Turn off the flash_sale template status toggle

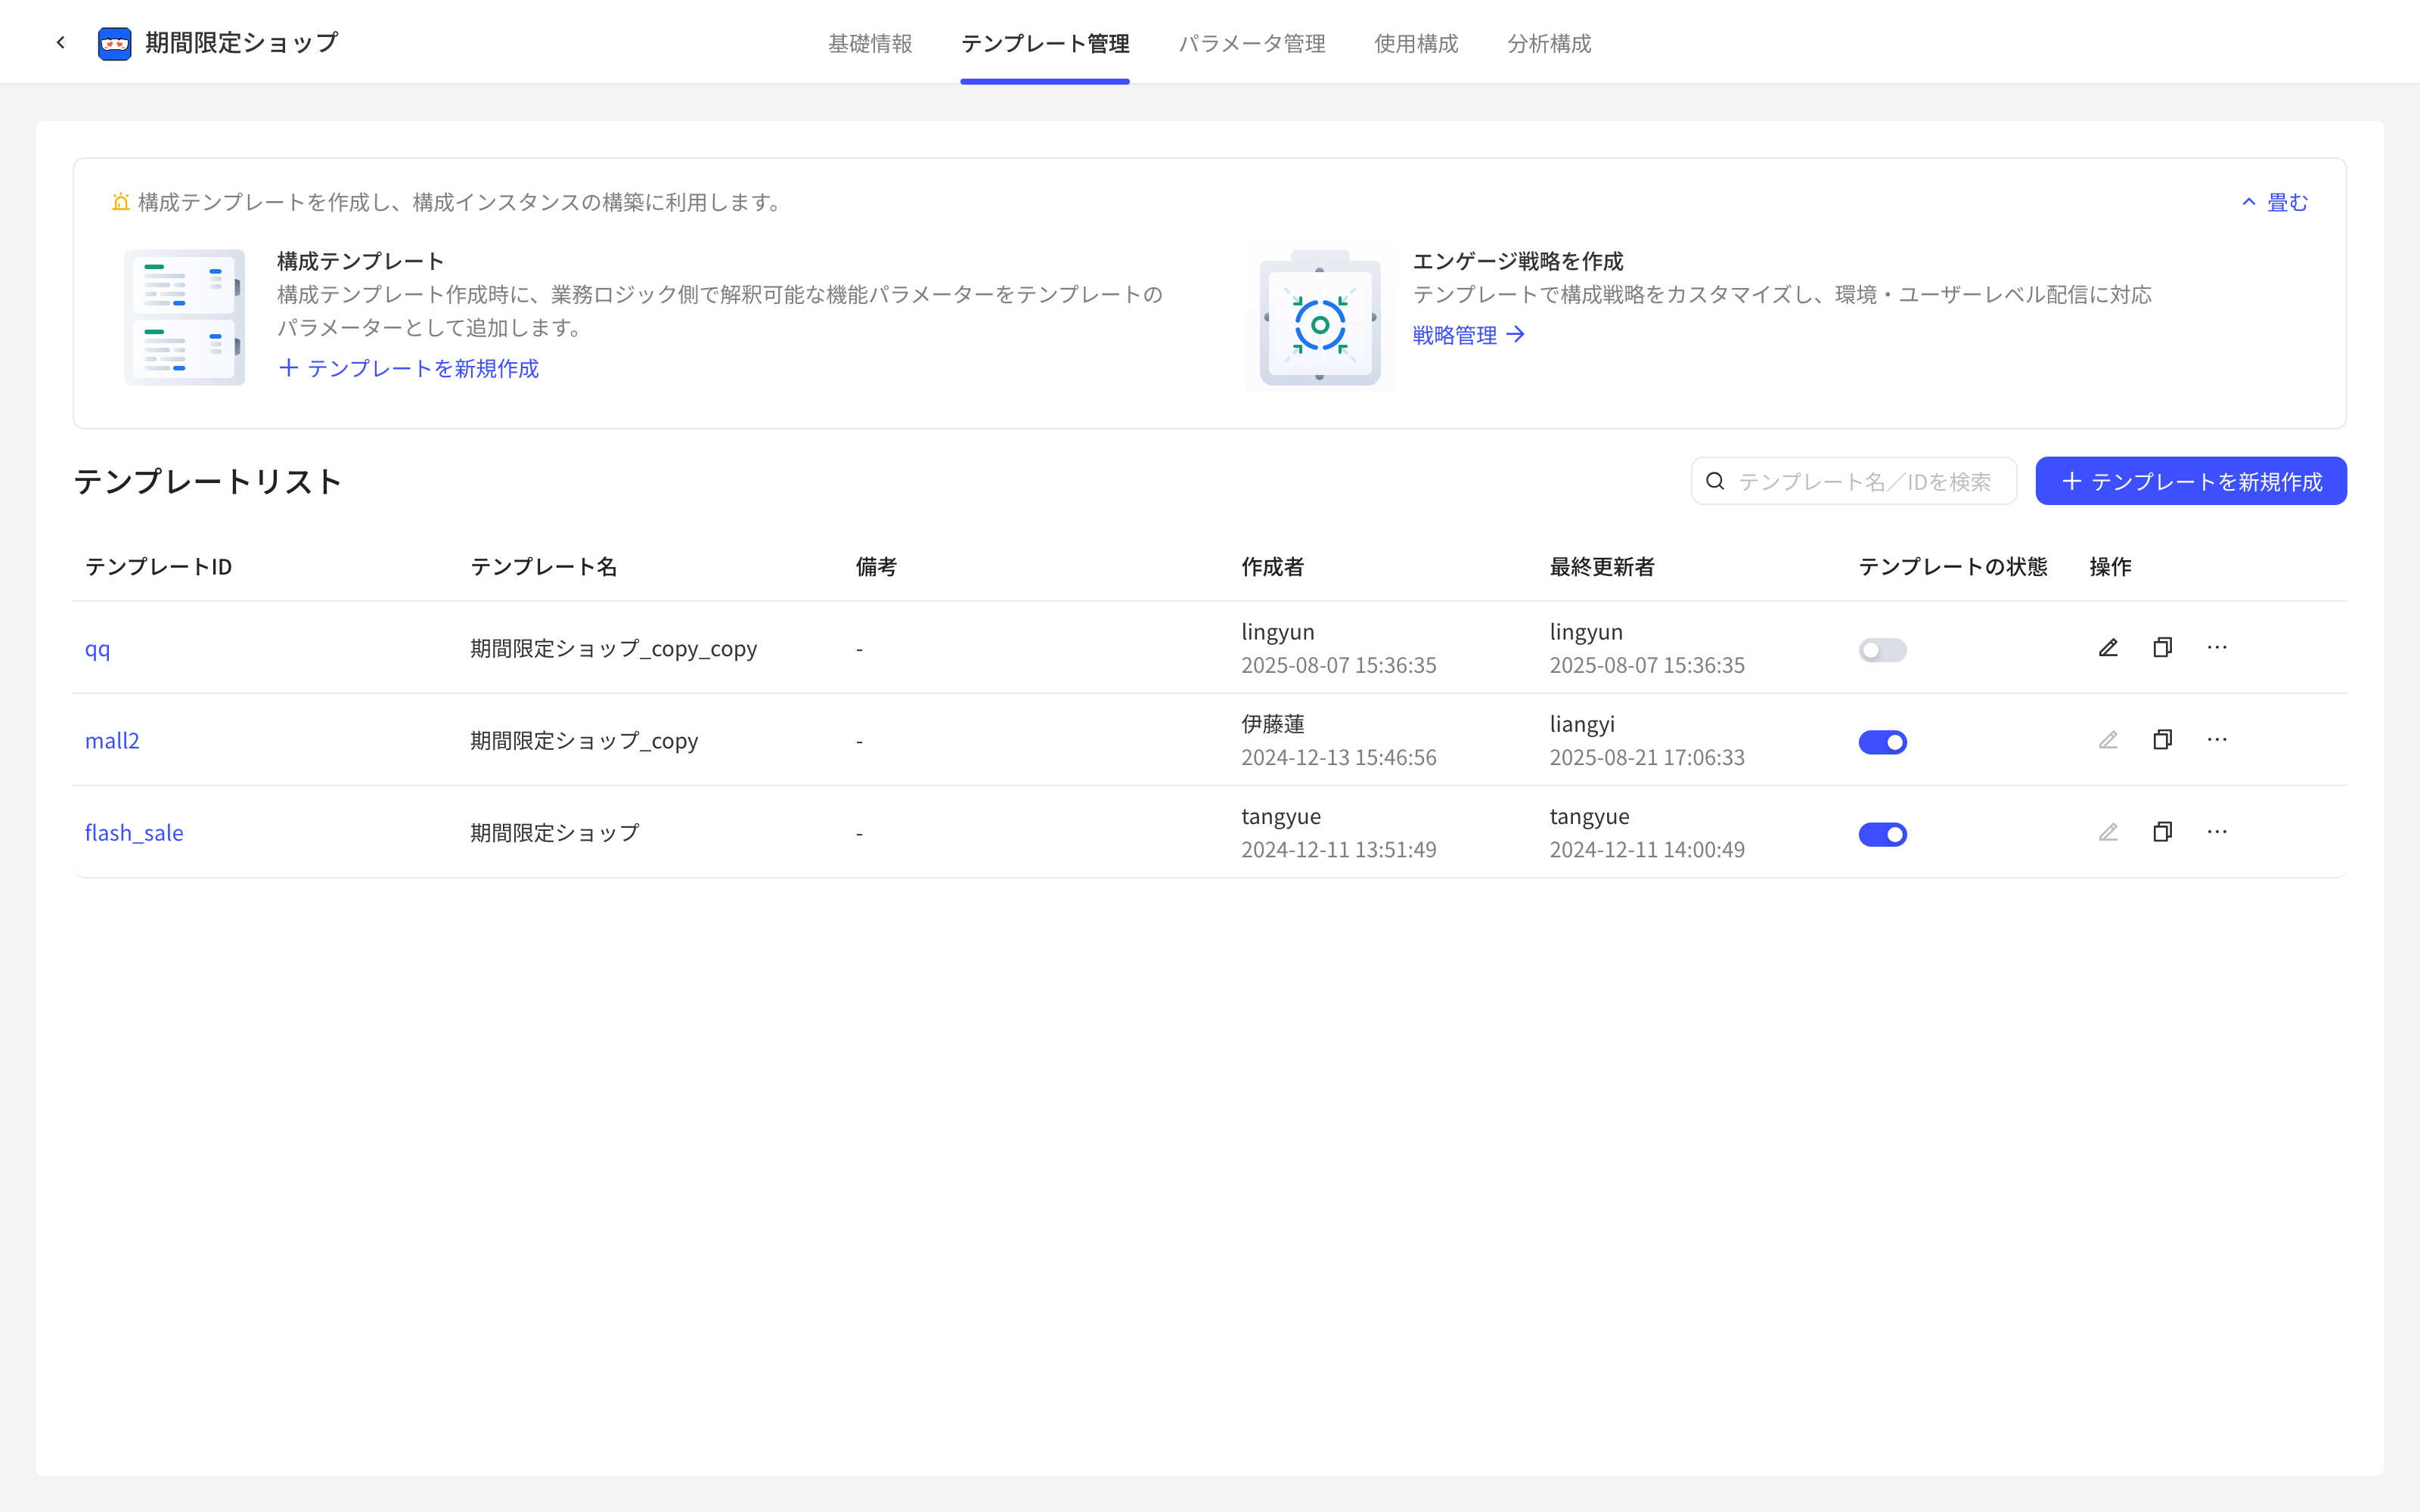point(1882,834)
